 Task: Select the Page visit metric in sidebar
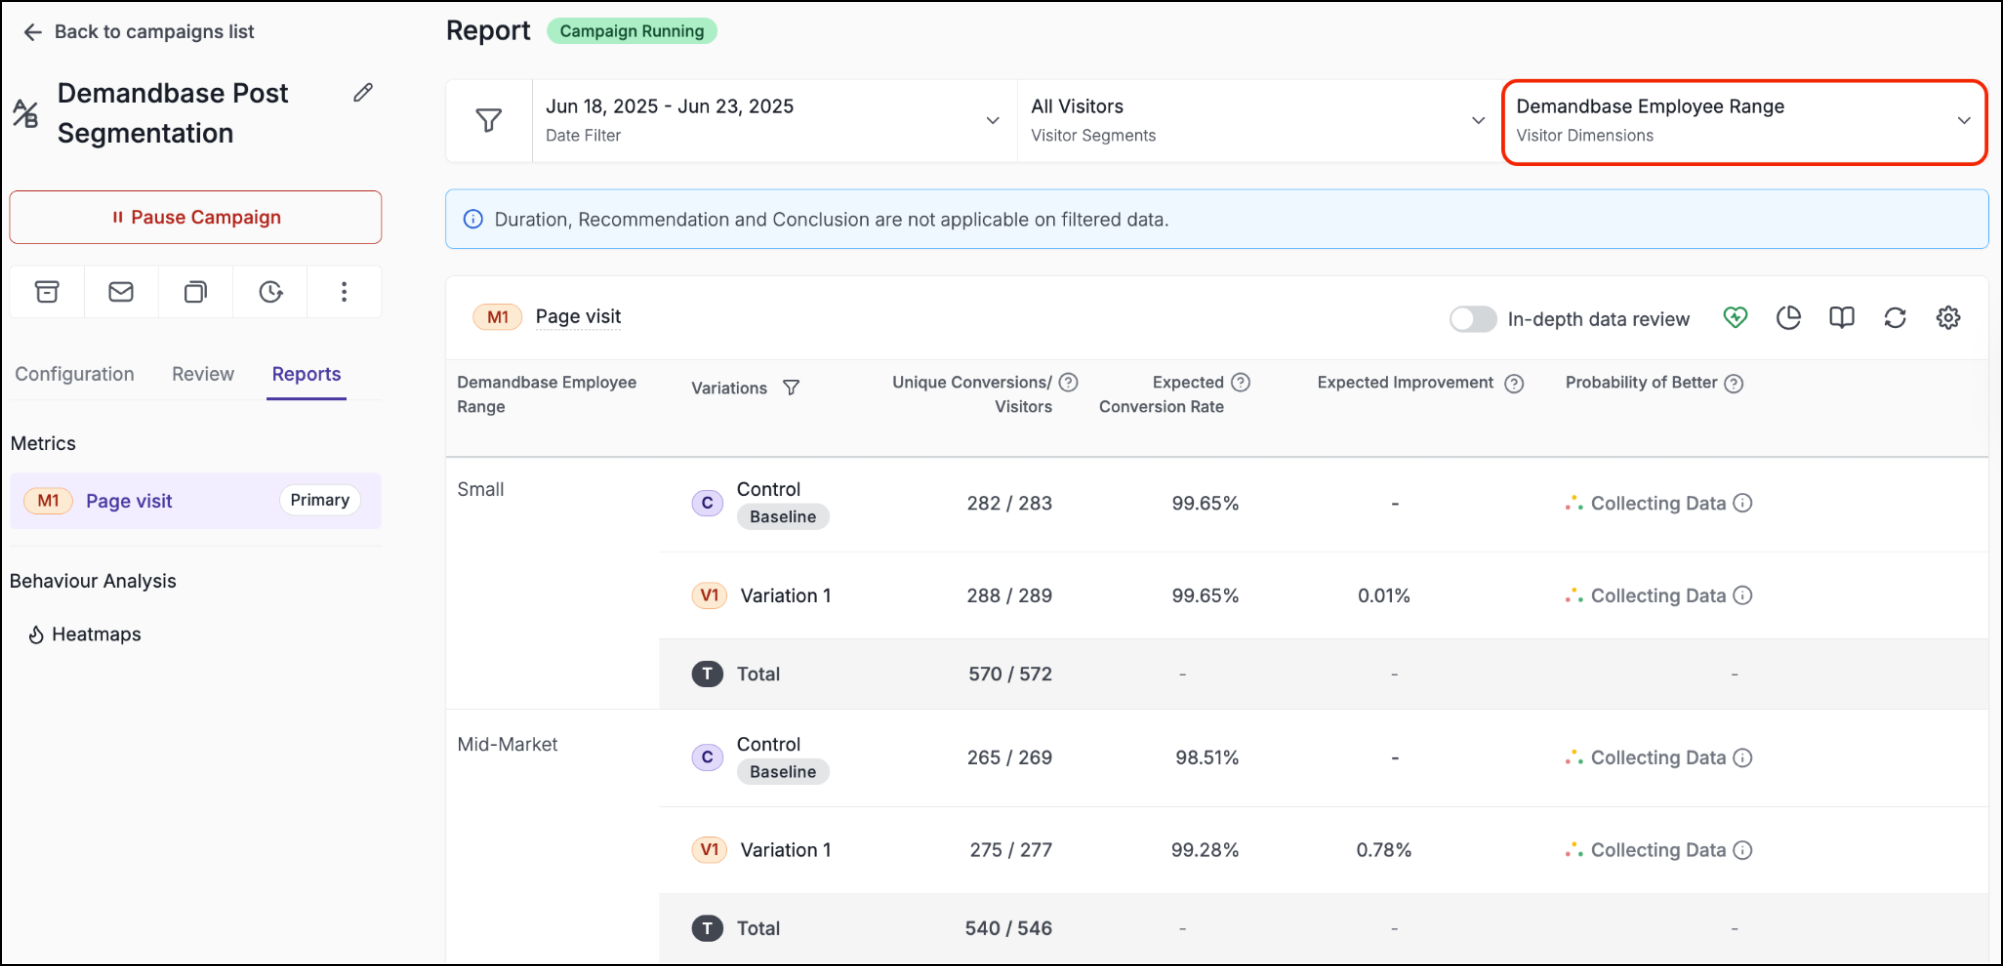coord(196,501)
